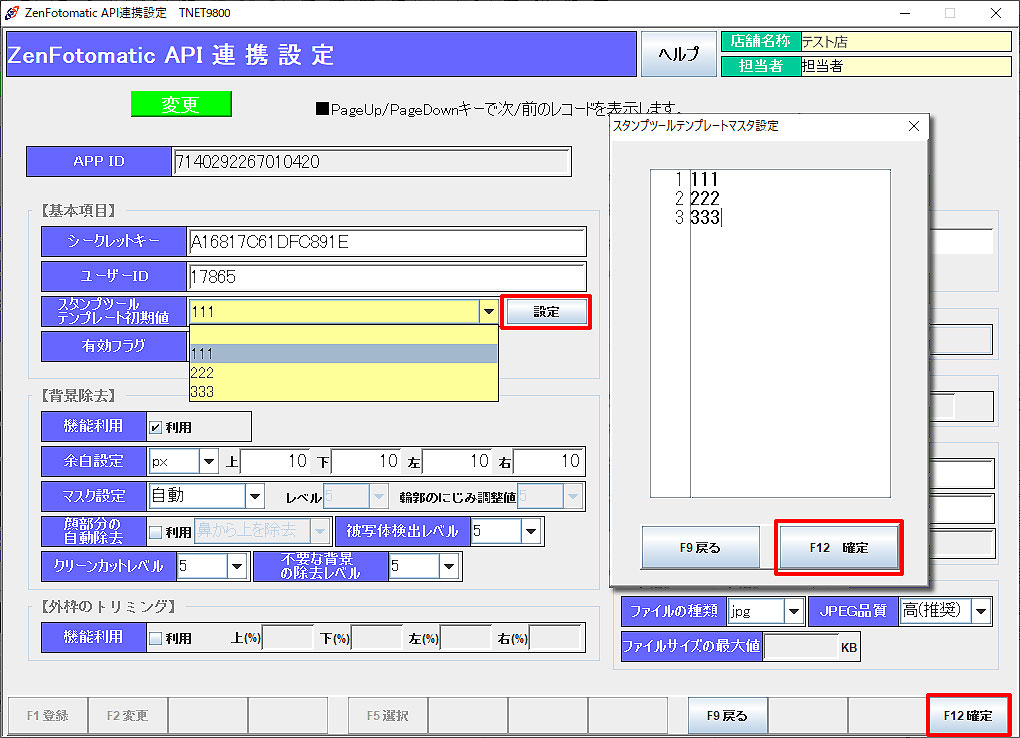Open the JPEG quality dropdown
The height and width of the screenshot is (738, 1020).
point(981,611)
